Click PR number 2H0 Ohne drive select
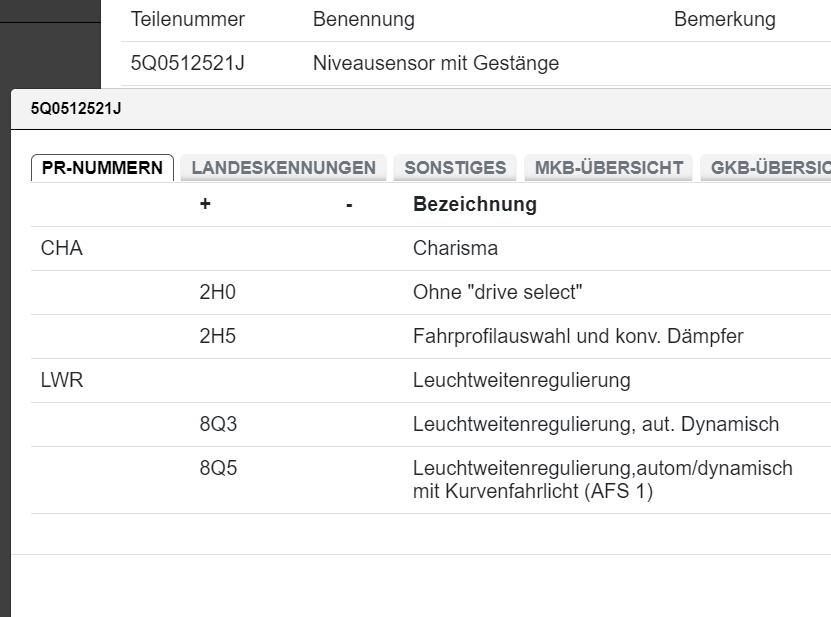Screen dimensions: 831x617 (x=300, y=292)
